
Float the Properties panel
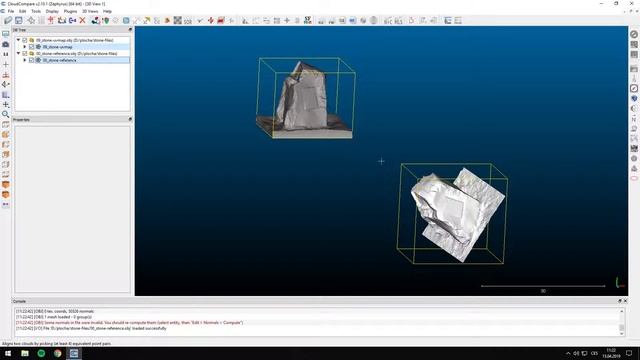pos(130,119)
